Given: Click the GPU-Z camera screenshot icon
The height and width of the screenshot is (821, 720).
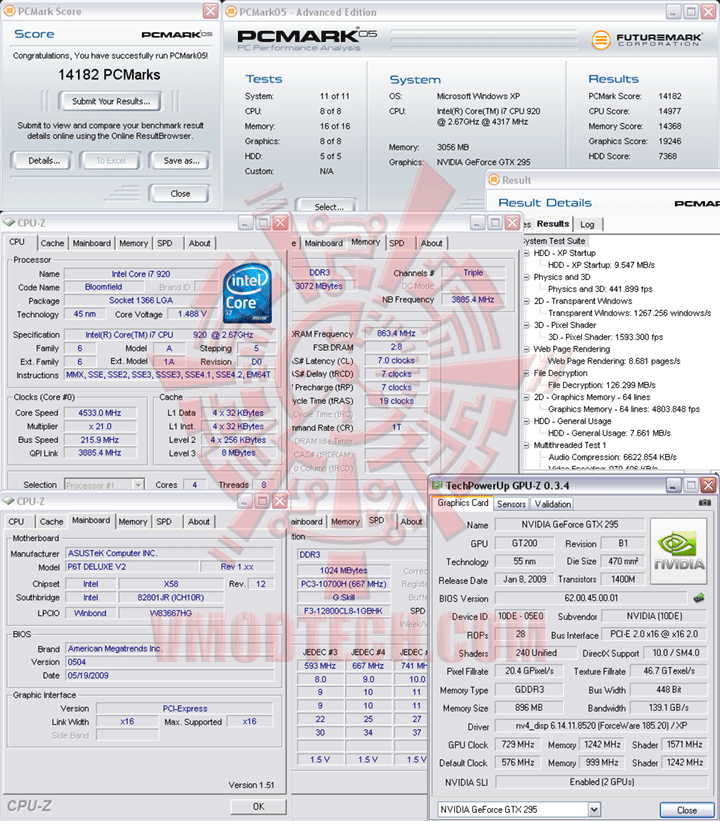Looking at the screenshot, I should pos(705,503).
